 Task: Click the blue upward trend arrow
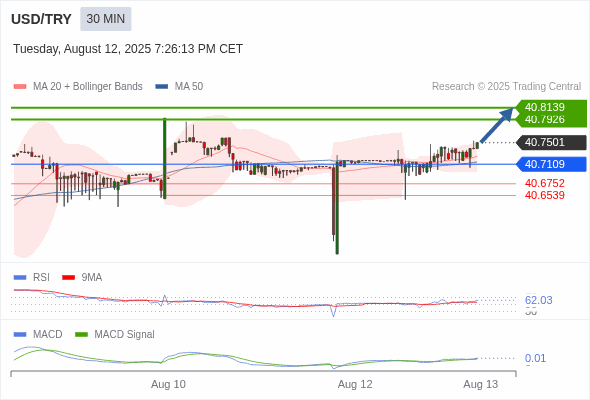point(497,125)
